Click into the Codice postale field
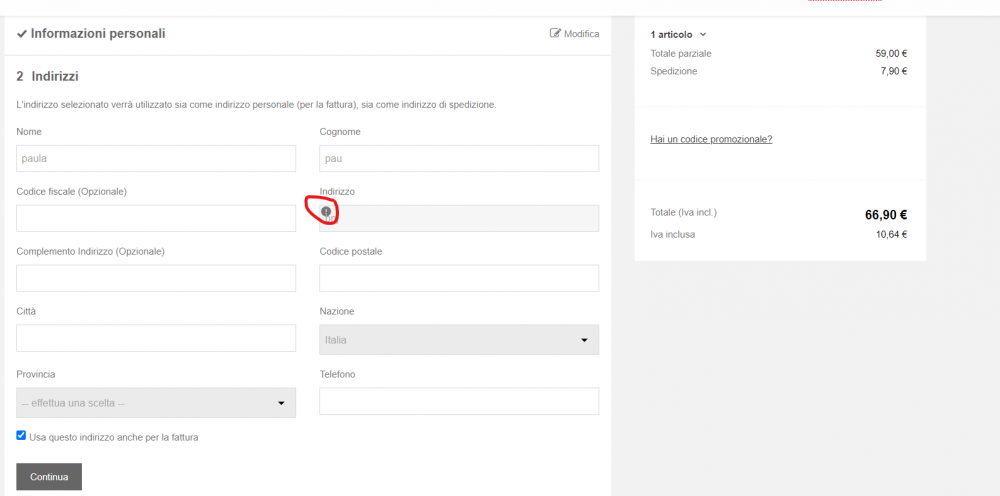The width and height of the screenshot is (1000, 496). click(459, 279)
